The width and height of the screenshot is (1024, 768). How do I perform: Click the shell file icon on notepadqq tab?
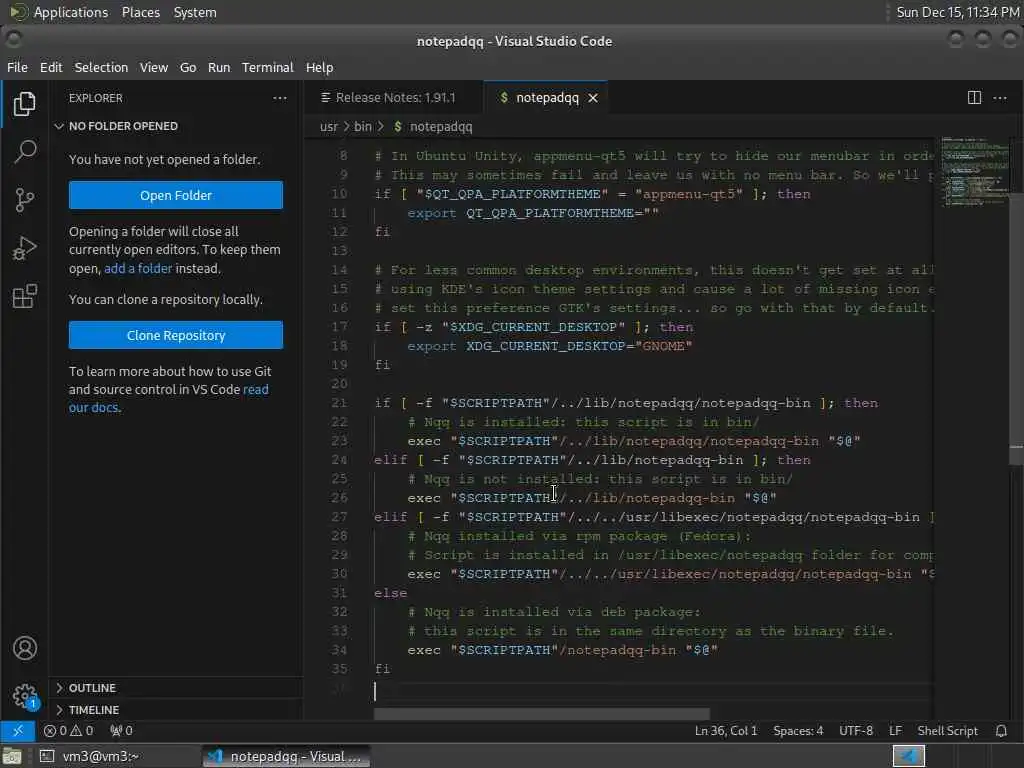pyautogui.click(x=504, y=98)
